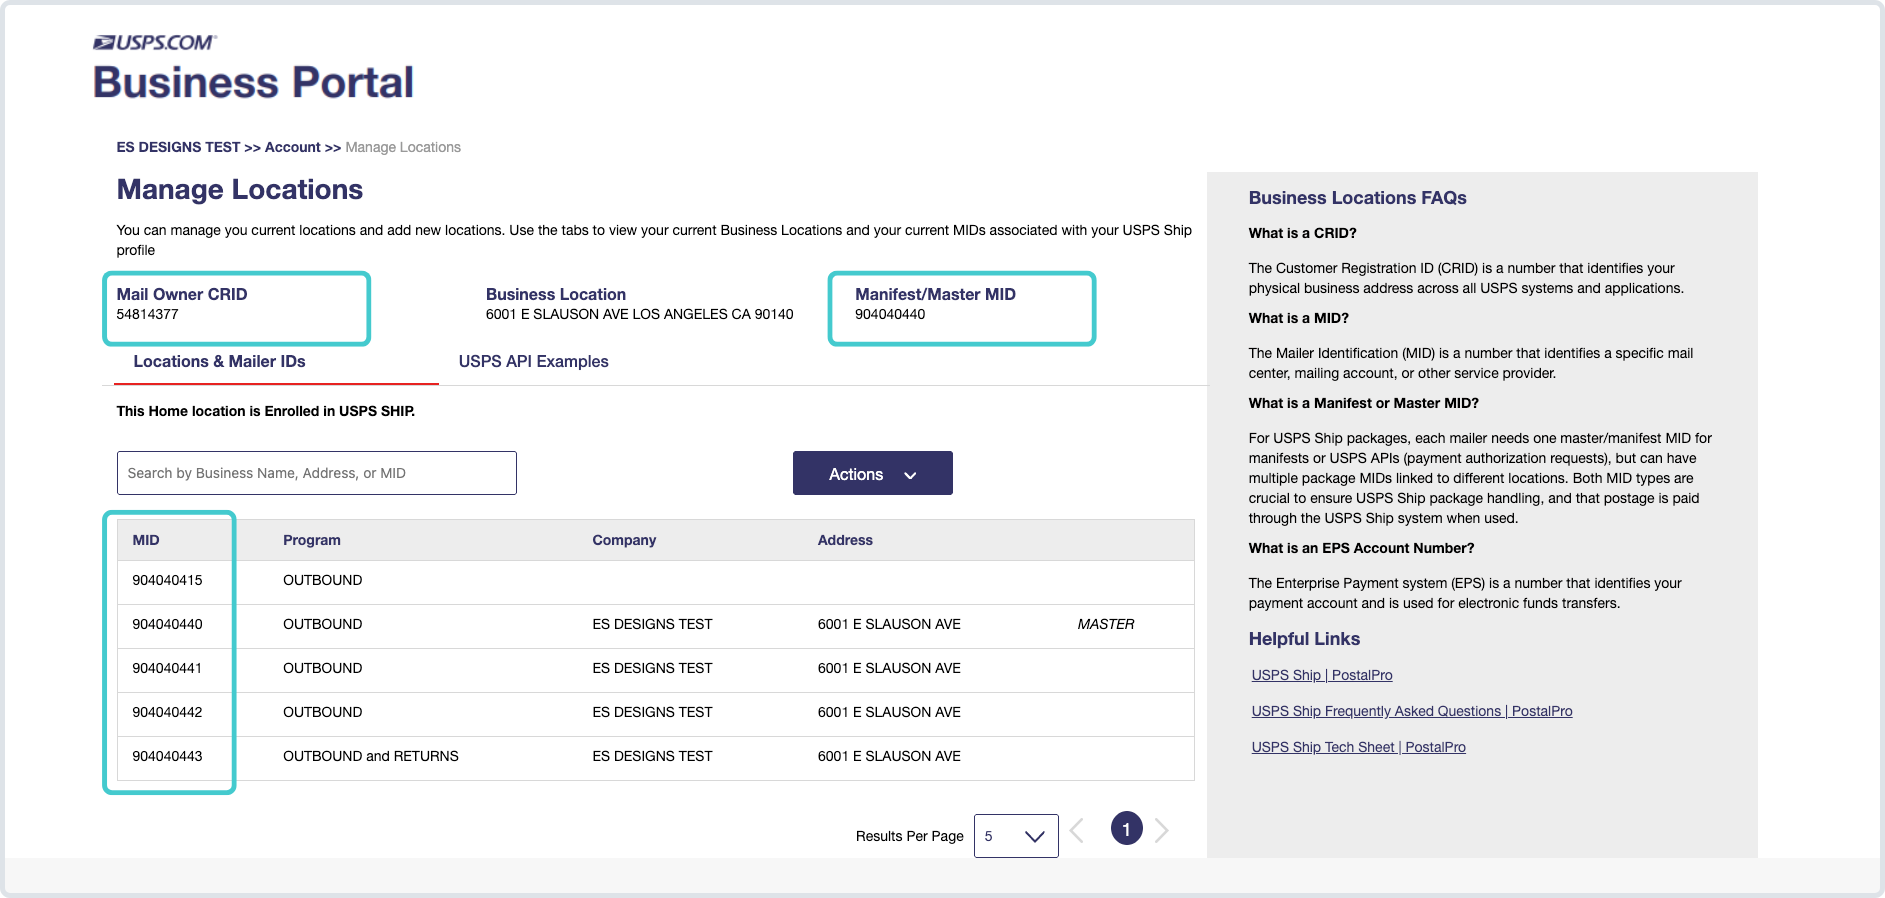Viewport: 1885px width, 898px height.
Task: Select MID 904040441 in the table
Action: (x=167, y=668)
